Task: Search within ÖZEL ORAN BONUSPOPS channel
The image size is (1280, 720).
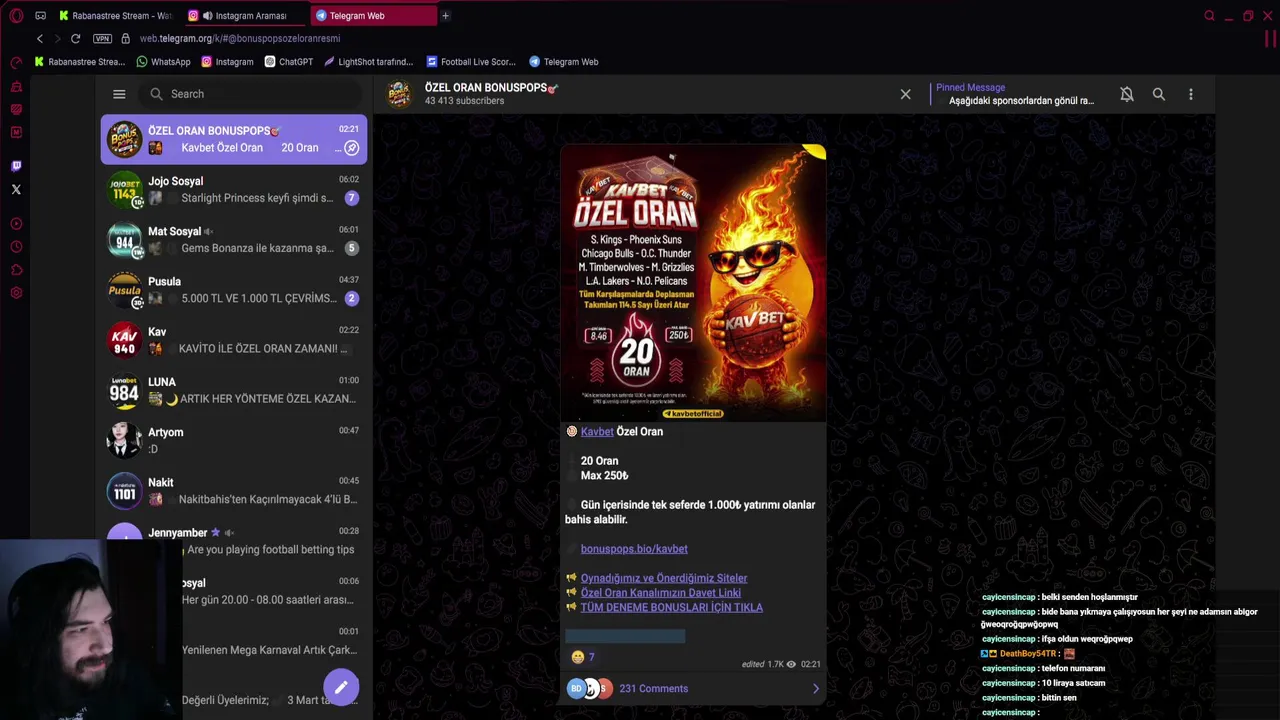Action: tap(1159, 94)
